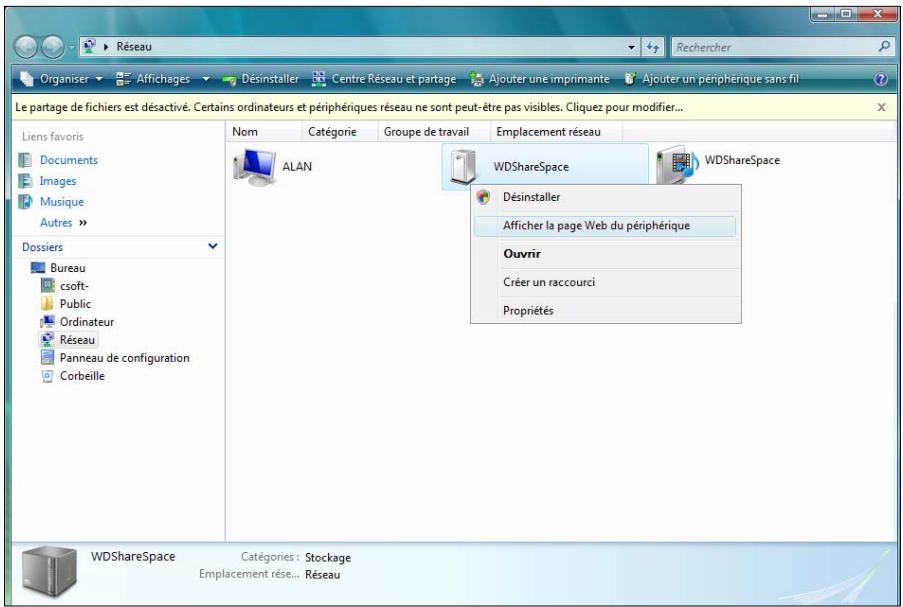Sort by Groupe de travail column header
Screen dimensions: 903x607
434,132
